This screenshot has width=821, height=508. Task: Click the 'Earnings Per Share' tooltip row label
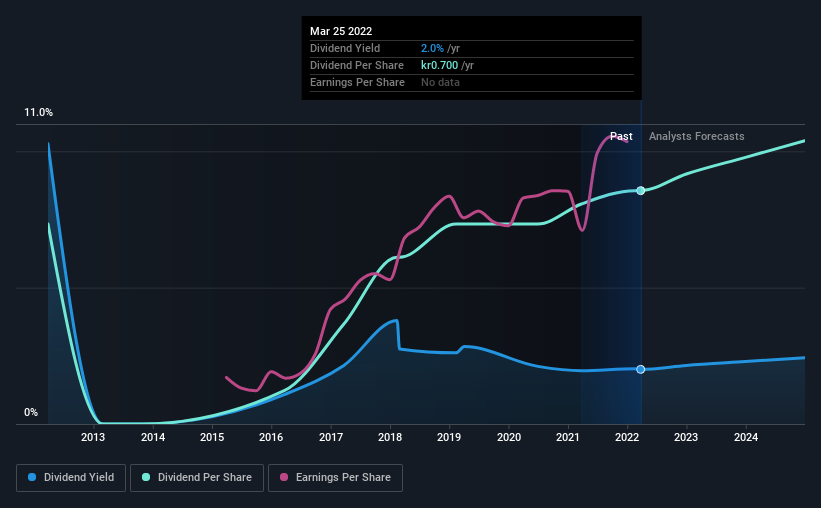(357, 82)
